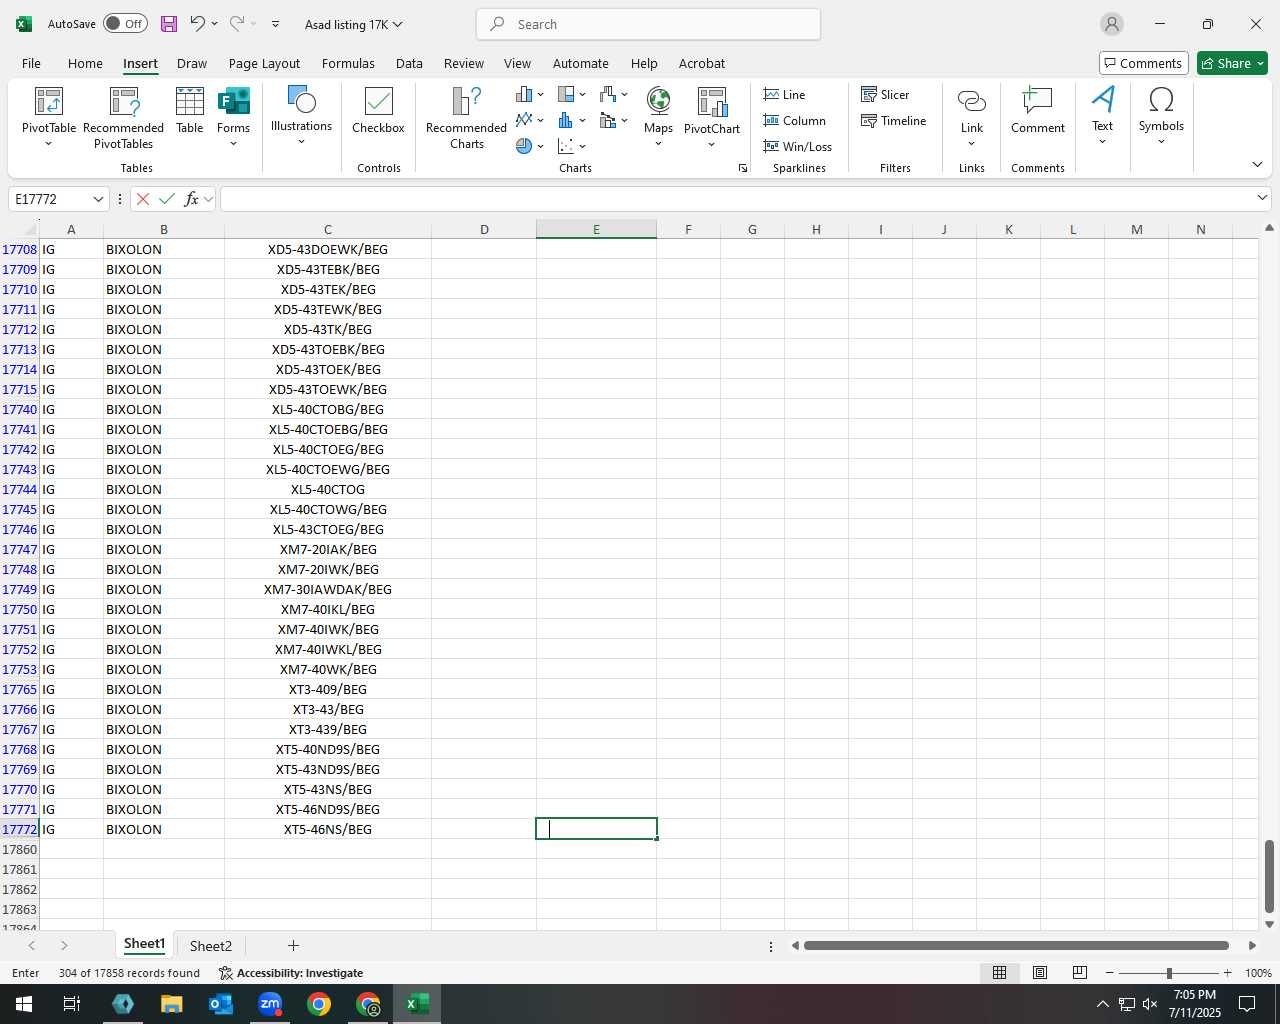Confirm the cell entry with checkmark
1280x1024 pixels.
coord(167,199)
